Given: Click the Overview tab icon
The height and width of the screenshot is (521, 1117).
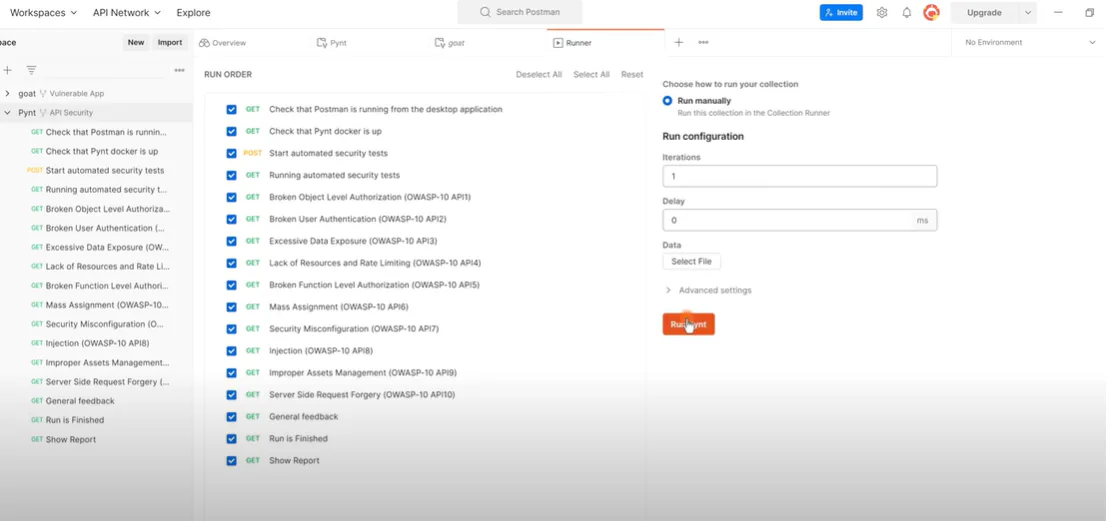Looking at the screenshot, I should 204,43.
